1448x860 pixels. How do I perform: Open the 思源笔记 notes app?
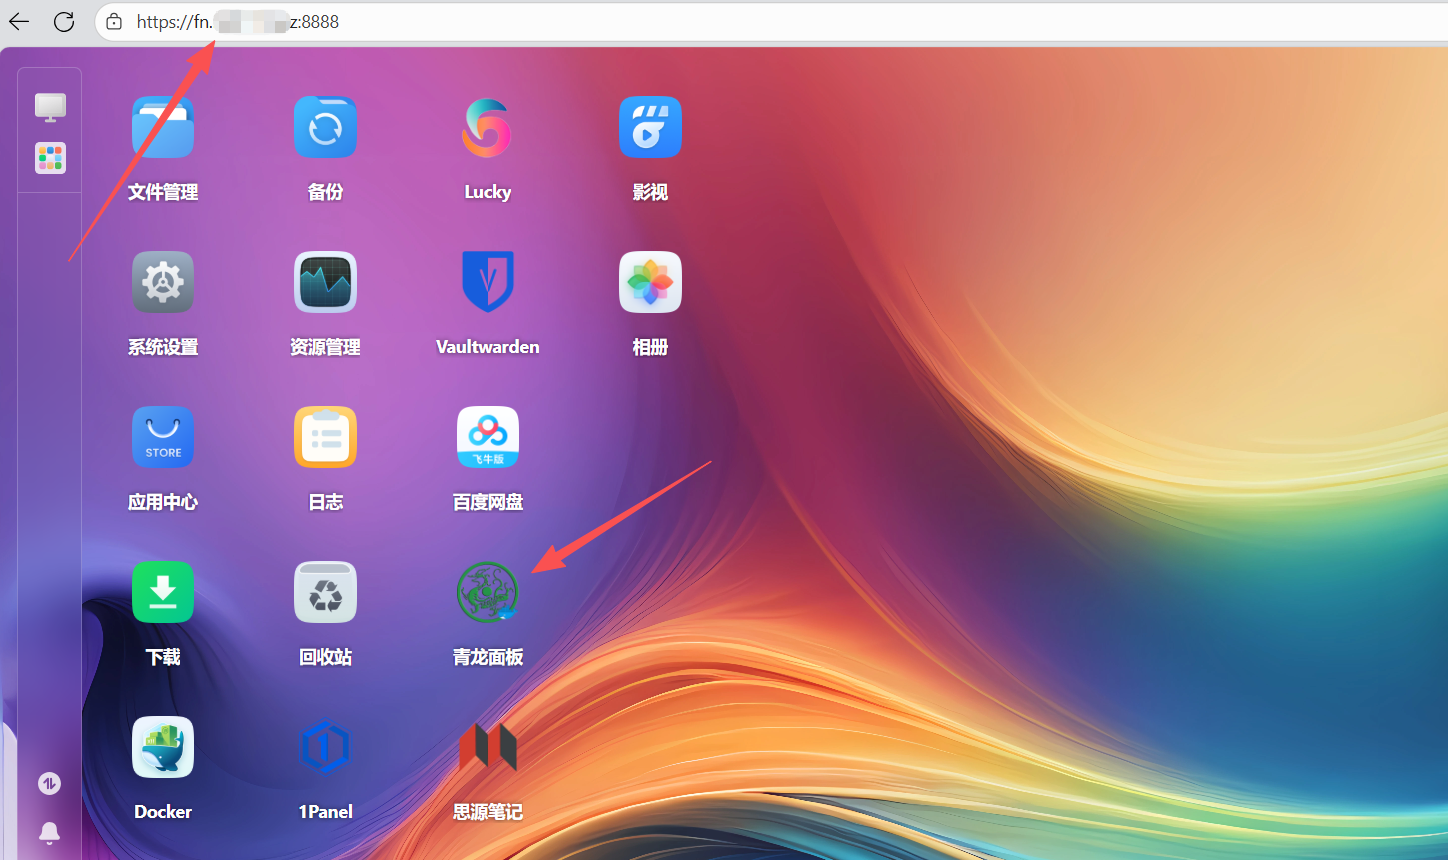click(487, 747)
